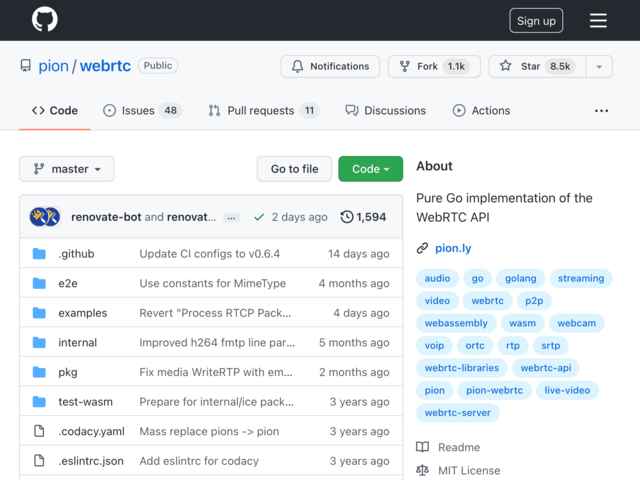Open the Discussions tab

(386, 111)
